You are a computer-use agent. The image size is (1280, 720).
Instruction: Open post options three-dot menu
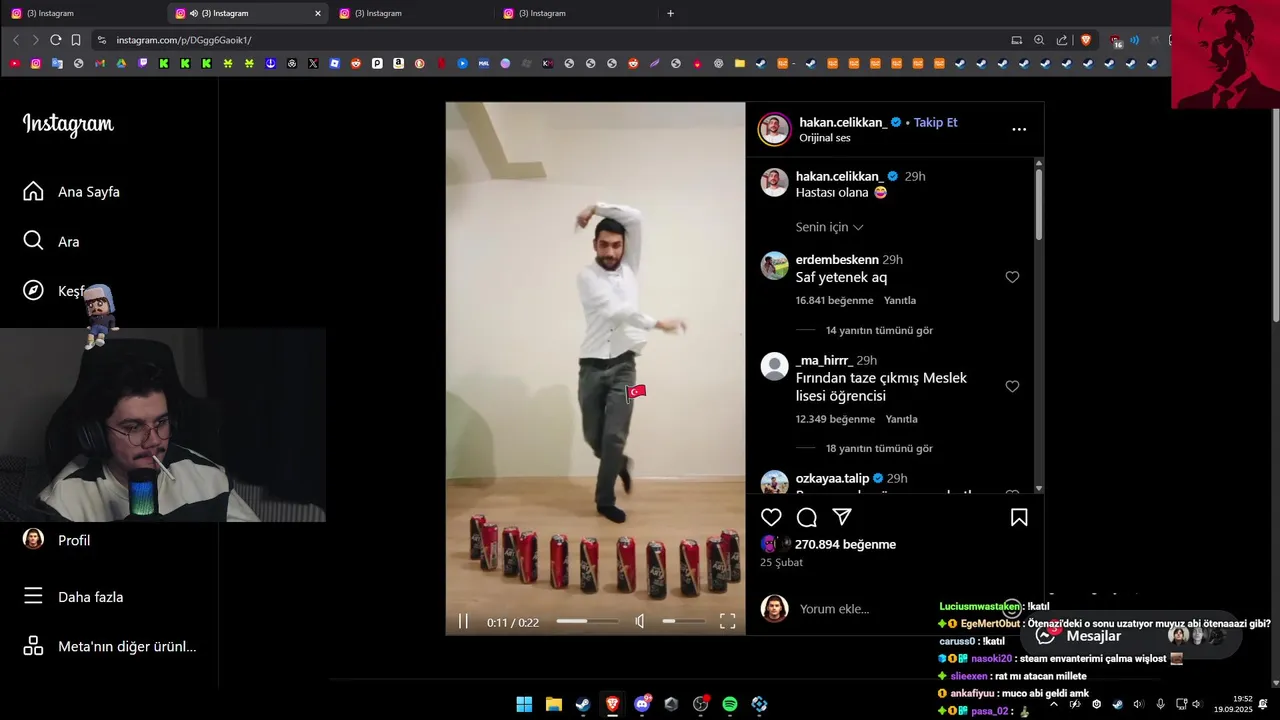(x=1019, y=129)
